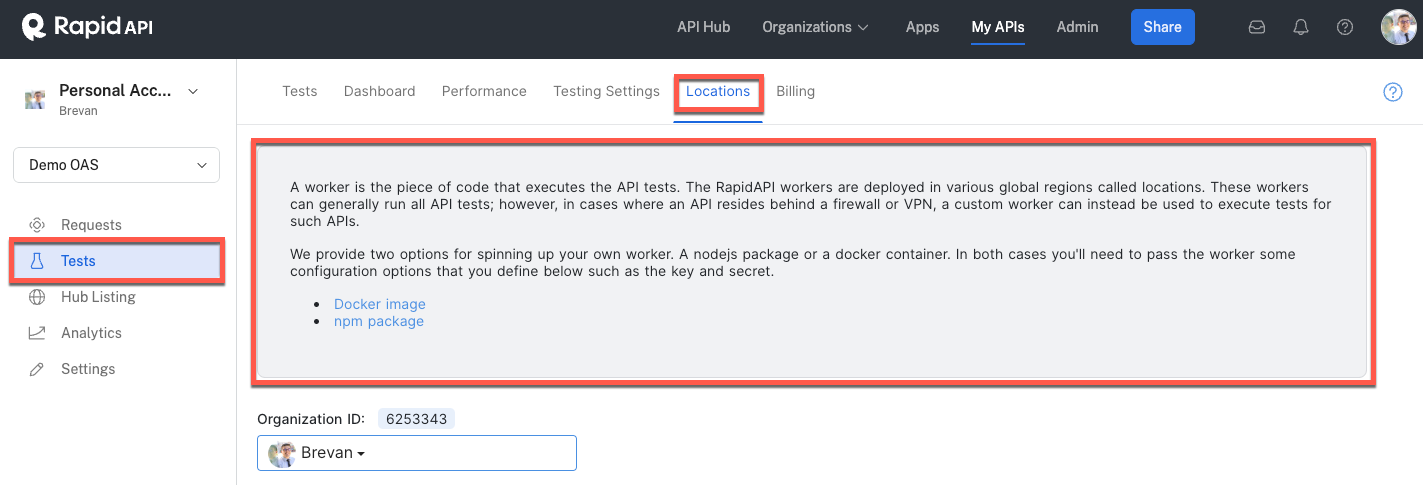Click the blue Share button
The width and height of the screenshot is (1423, 485).
pyautogui.click(x=1163, y=27)
